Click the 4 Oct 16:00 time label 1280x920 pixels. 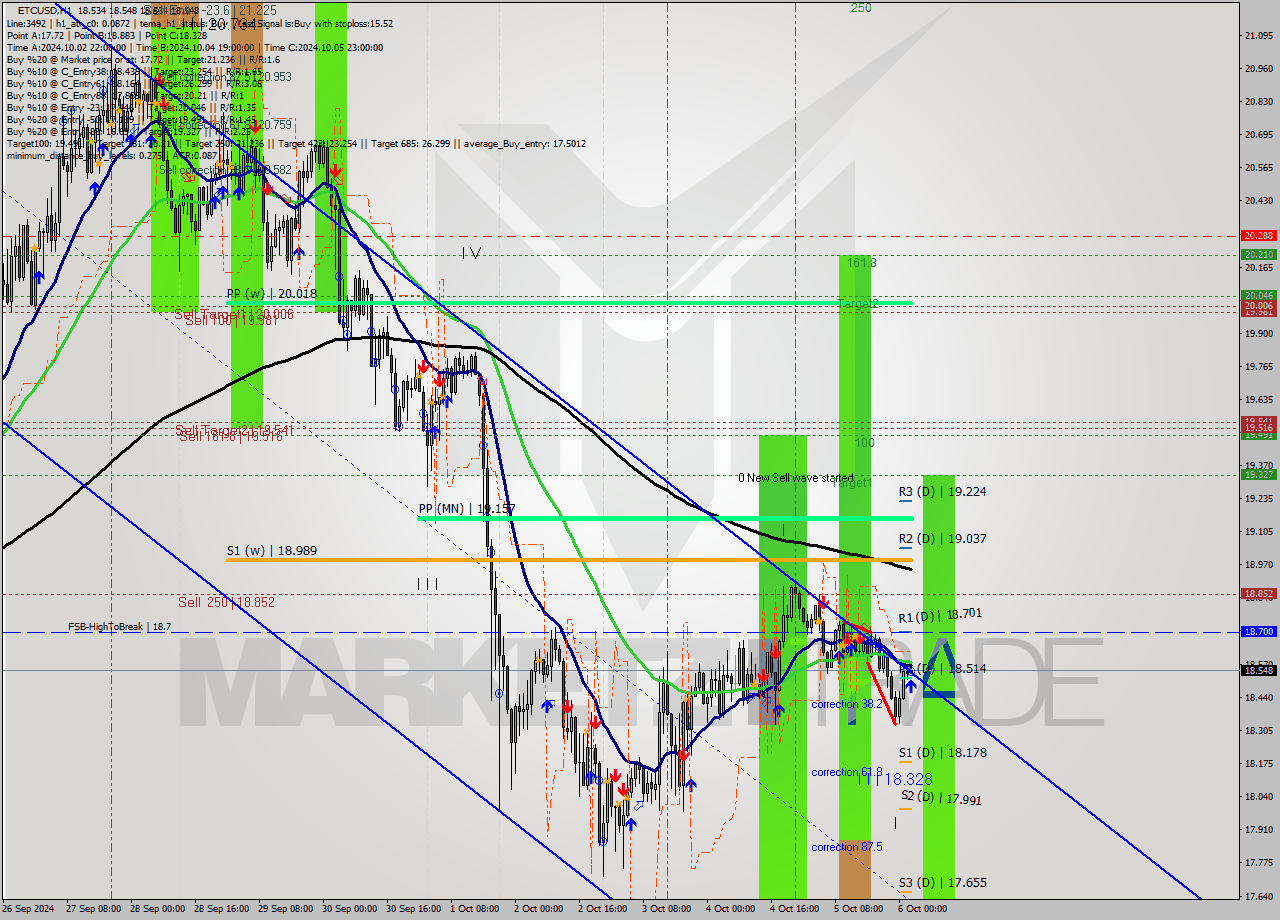[x=794, y=909]
